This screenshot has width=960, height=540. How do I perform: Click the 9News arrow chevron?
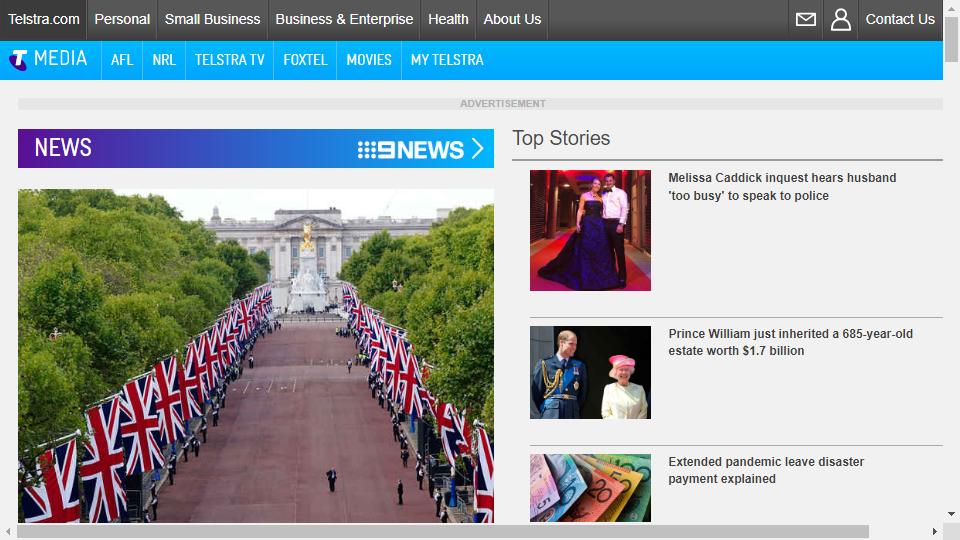tap(478, 148)
